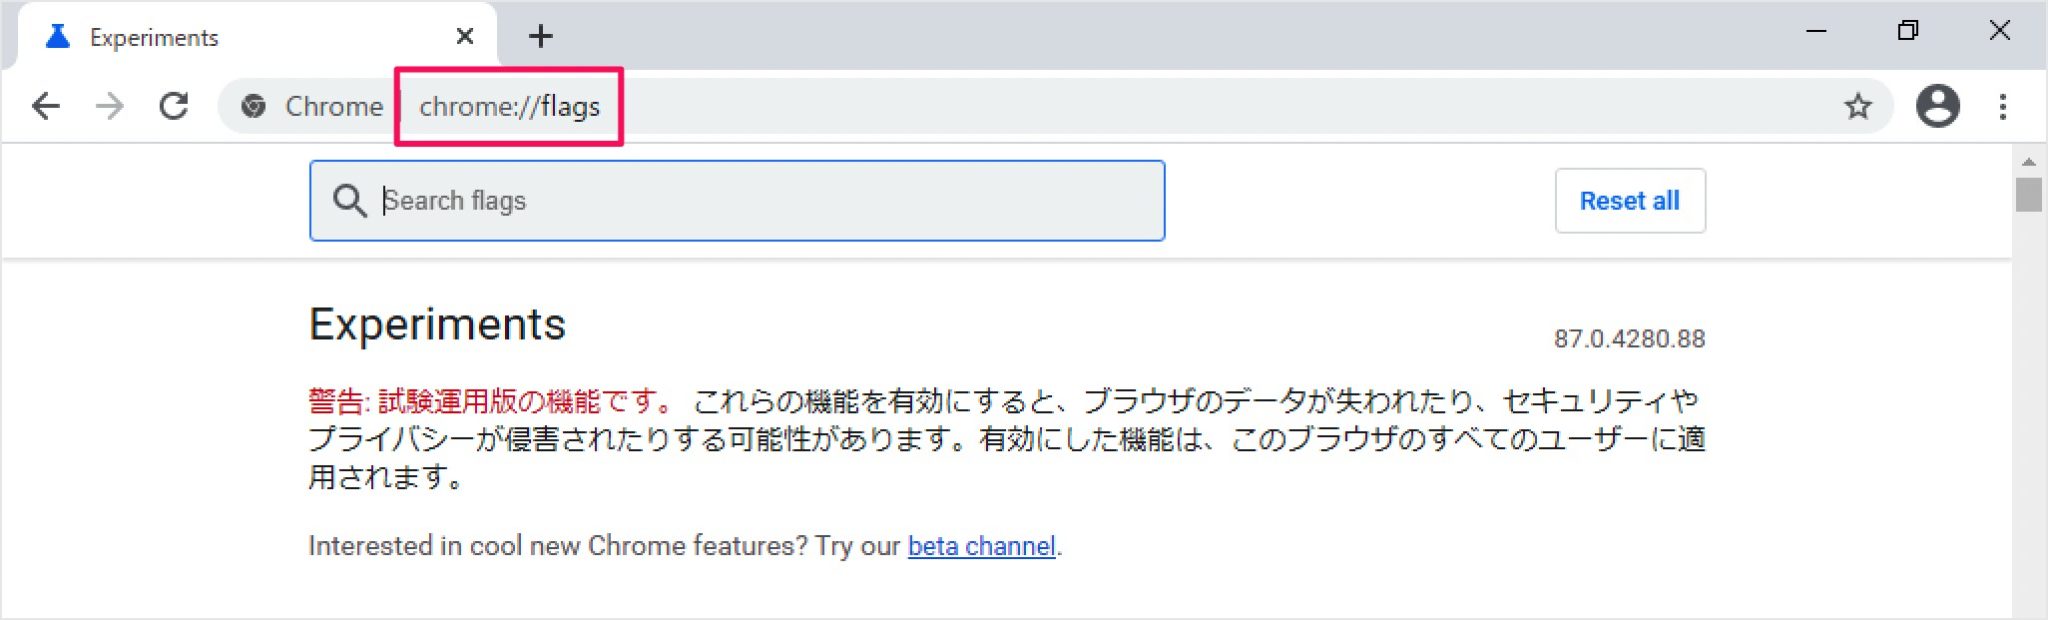The image size is (2048, 620).
Task: Select the Experiments tab
Action: 258,37
